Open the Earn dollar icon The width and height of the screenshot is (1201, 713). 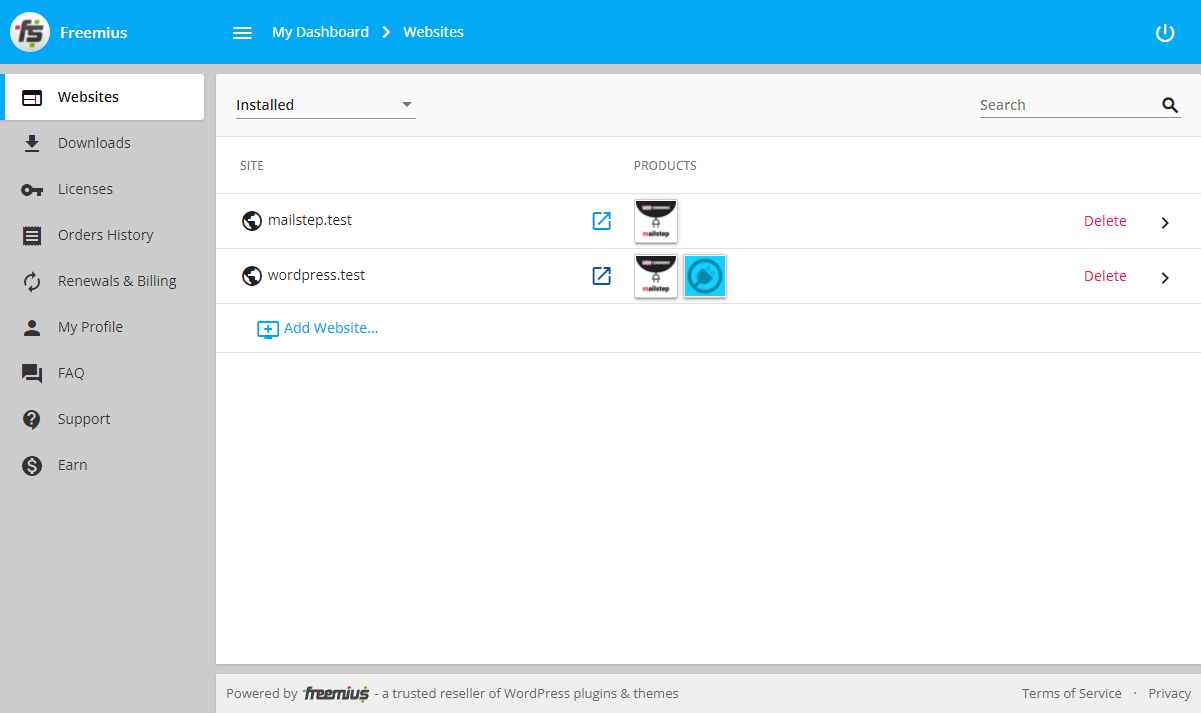[x=31, y=464]
